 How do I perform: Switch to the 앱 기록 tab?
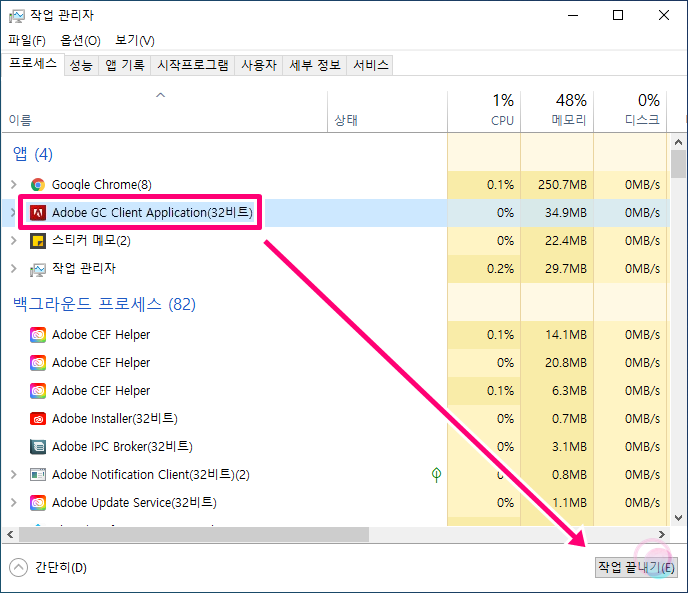[x=125, y=65]
